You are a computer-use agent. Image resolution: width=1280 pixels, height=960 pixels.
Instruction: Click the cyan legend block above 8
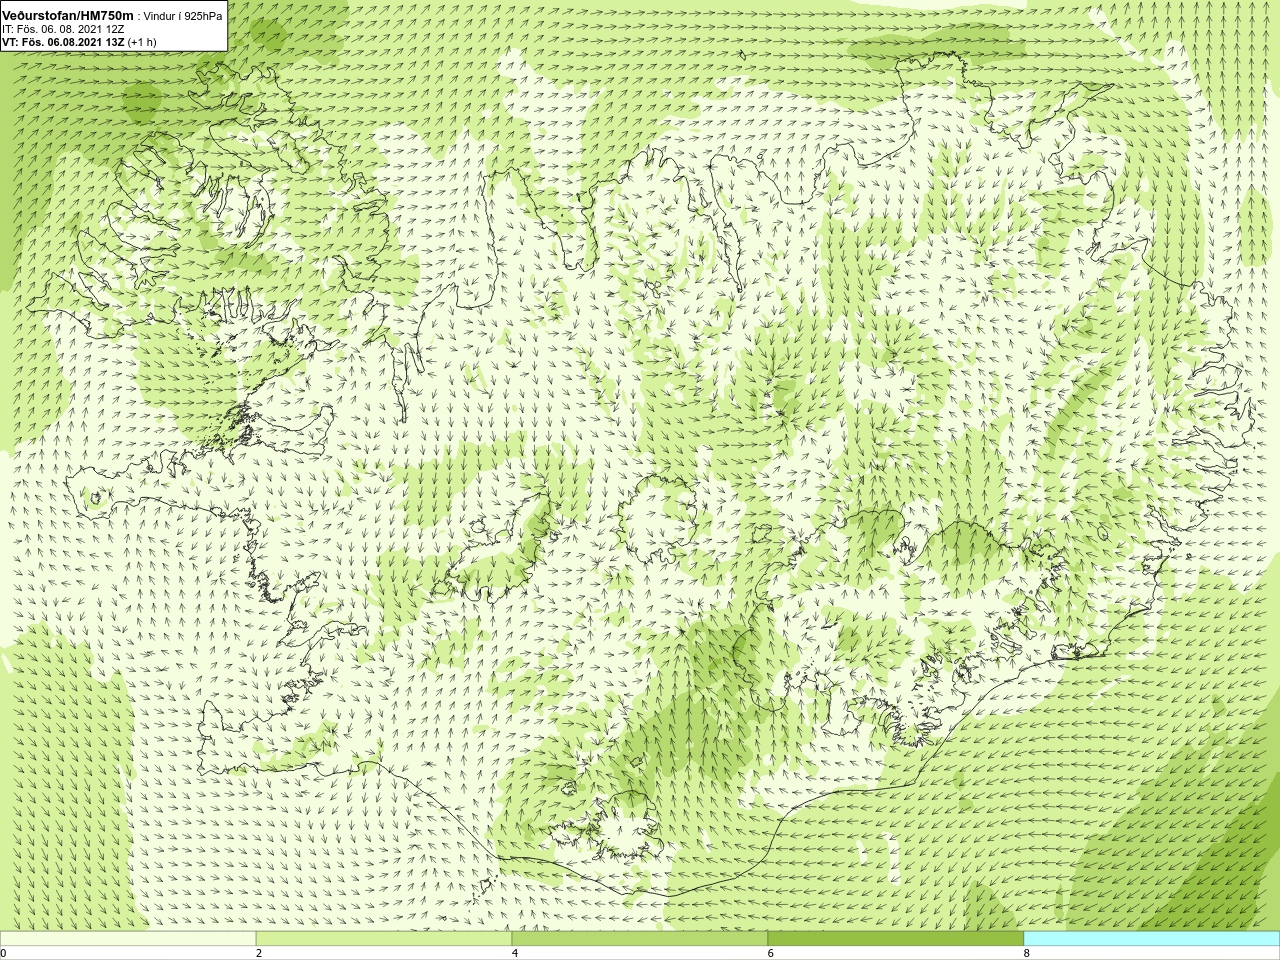point(1151,939)
